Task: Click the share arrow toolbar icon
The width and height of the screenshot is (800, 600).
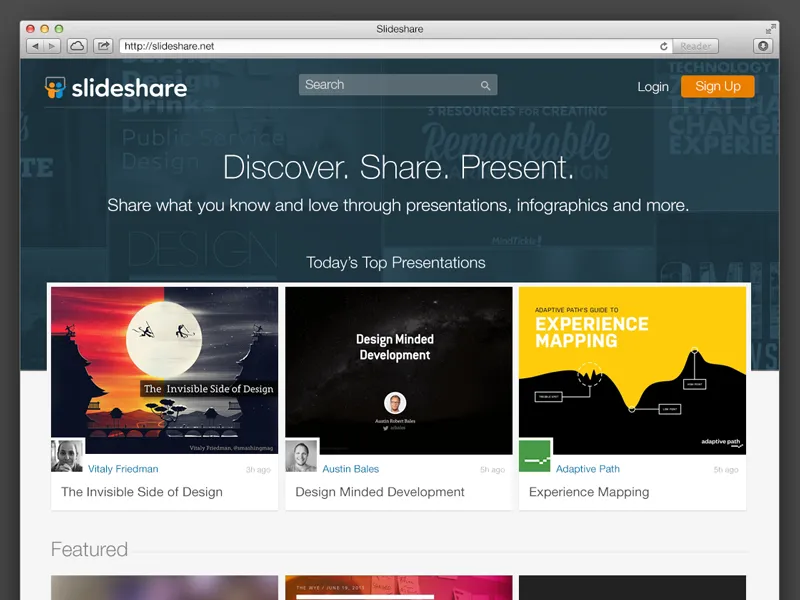Action: click(x=103, y=46)
